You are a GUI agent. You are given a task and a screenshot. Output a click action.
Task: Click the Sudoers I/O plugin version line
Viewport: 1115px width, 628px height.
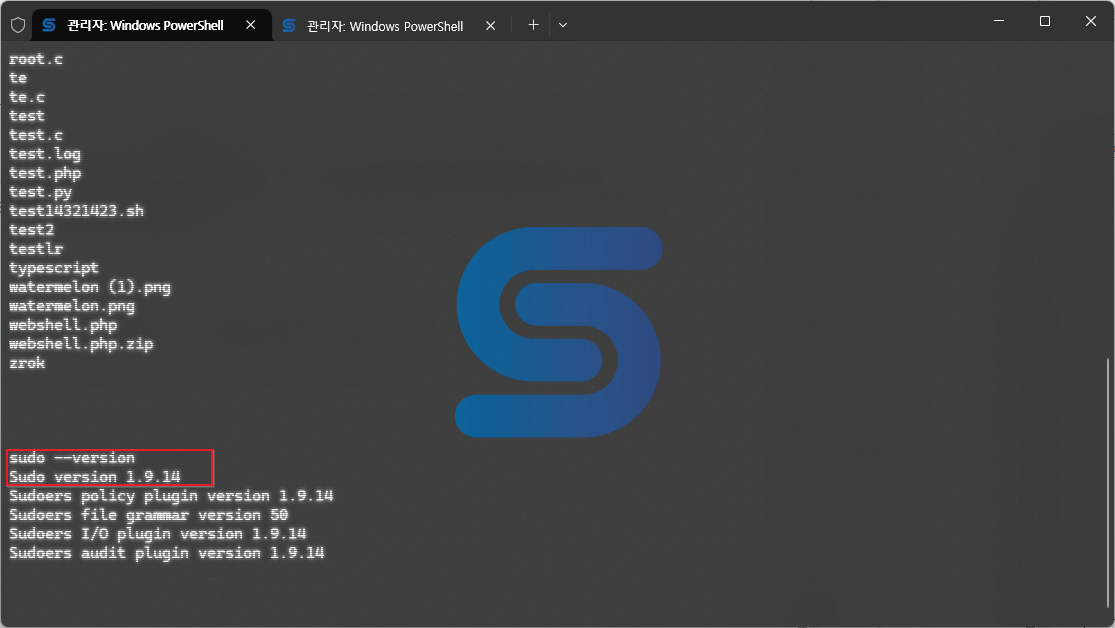(157, 534)
